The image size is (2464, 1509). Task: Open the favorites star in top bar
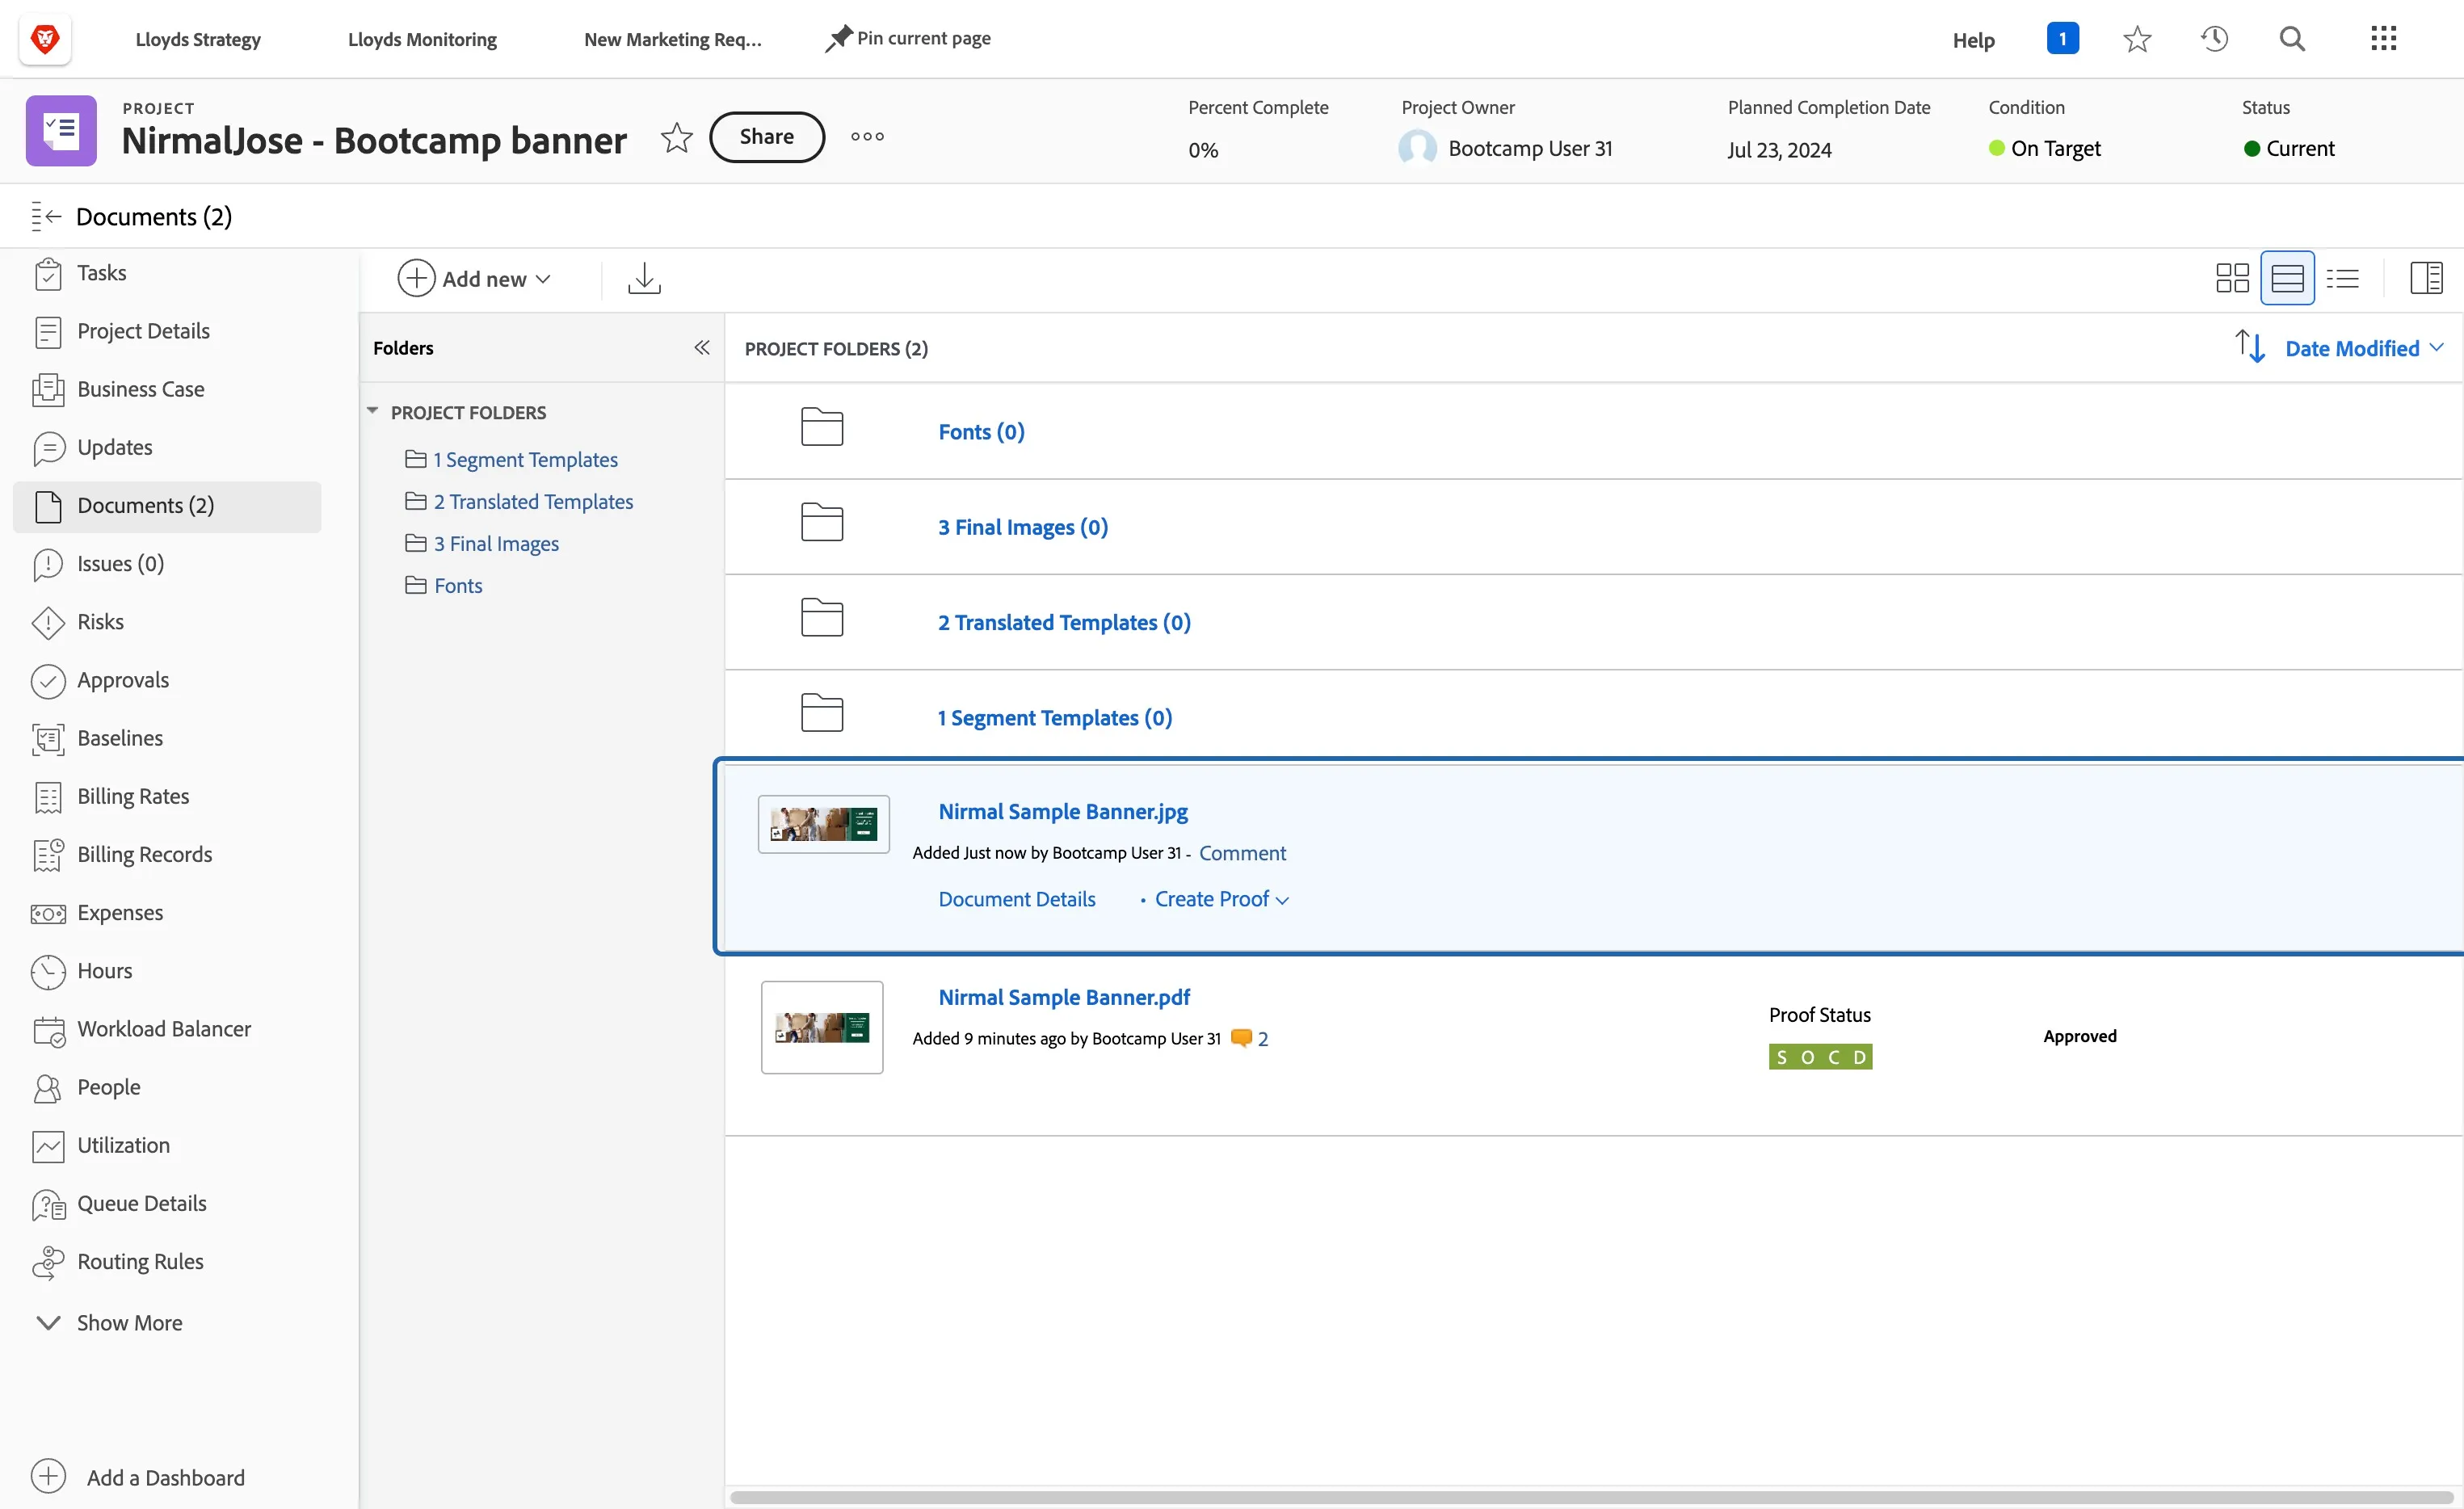(2137, 39)
